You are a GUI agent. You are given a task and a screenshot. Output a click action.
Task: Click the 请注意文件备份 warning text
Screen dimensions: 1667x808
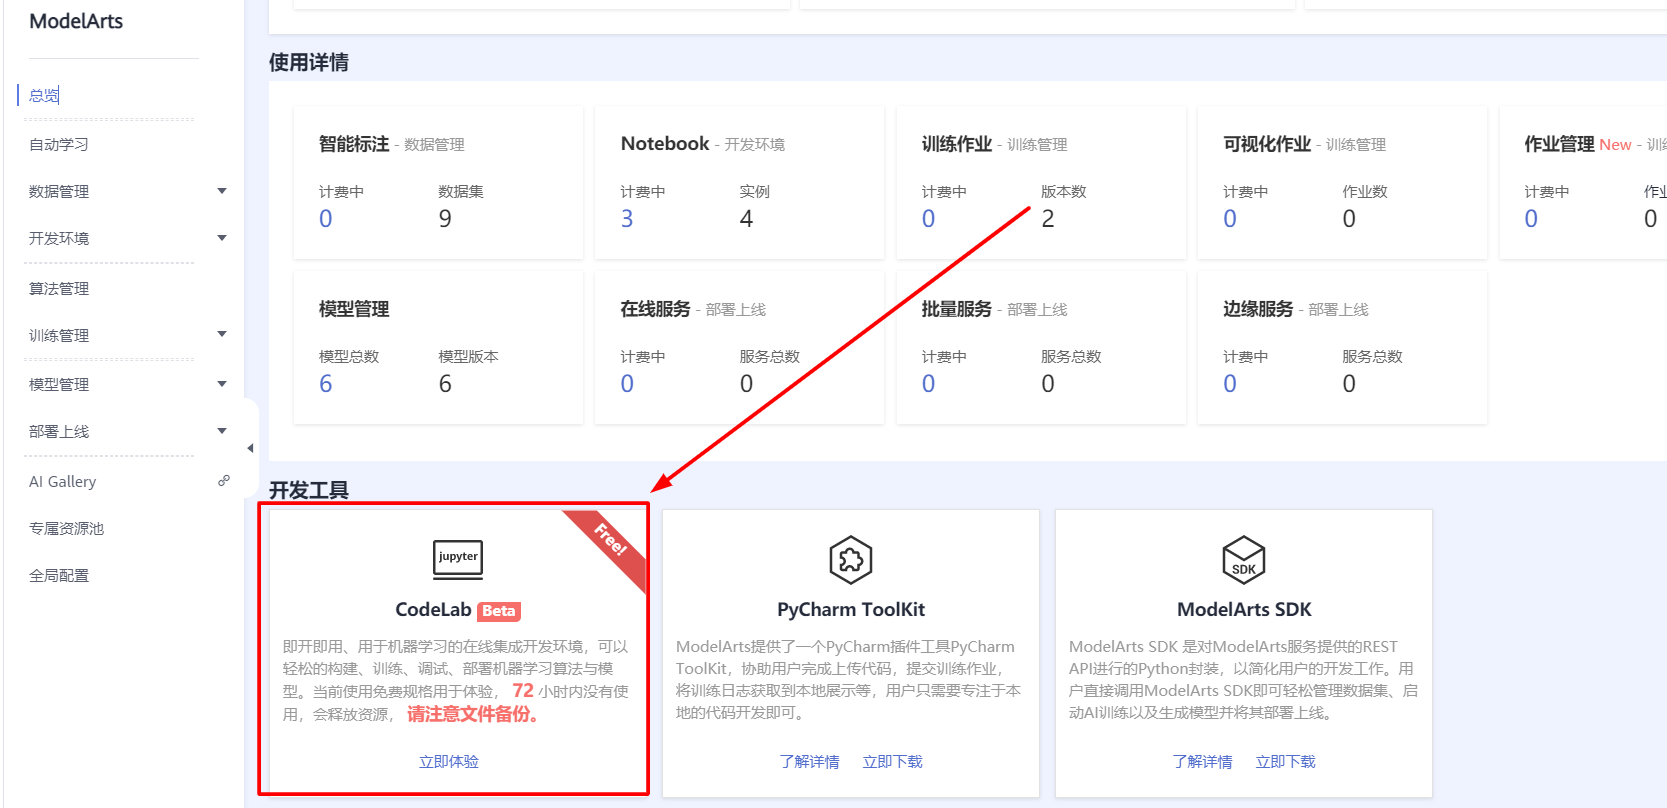[x=473, y=714]
